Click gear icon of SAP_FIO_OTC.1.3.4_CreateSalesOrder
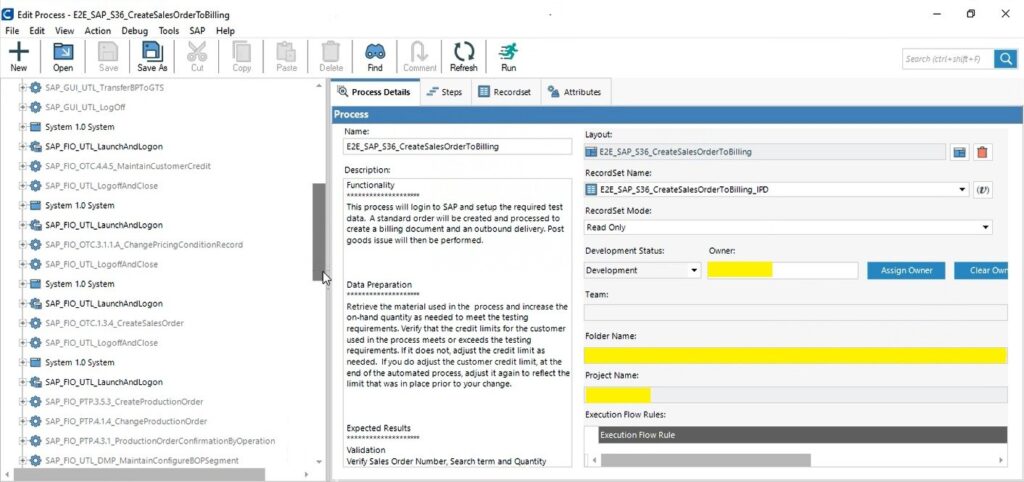 coord(35,323)
